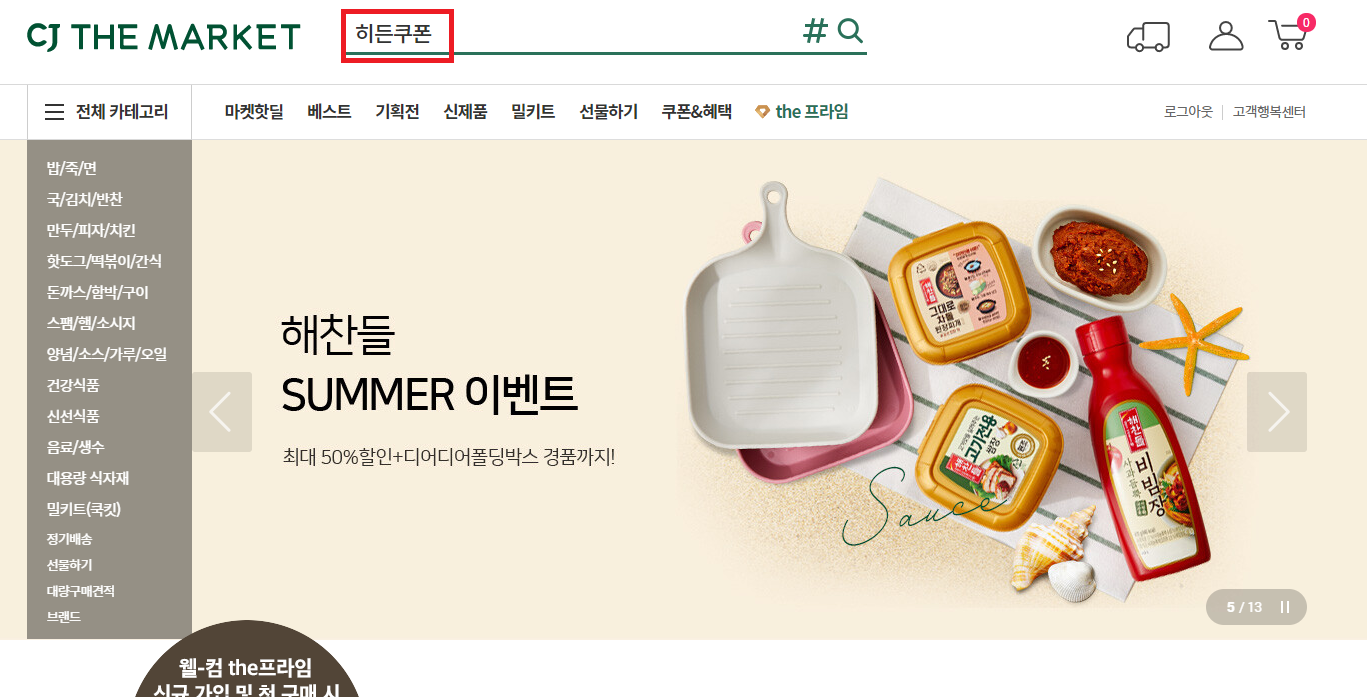Click the 로그아웃 link
Screen dimensions: 1367x697
pos(1188,112)
